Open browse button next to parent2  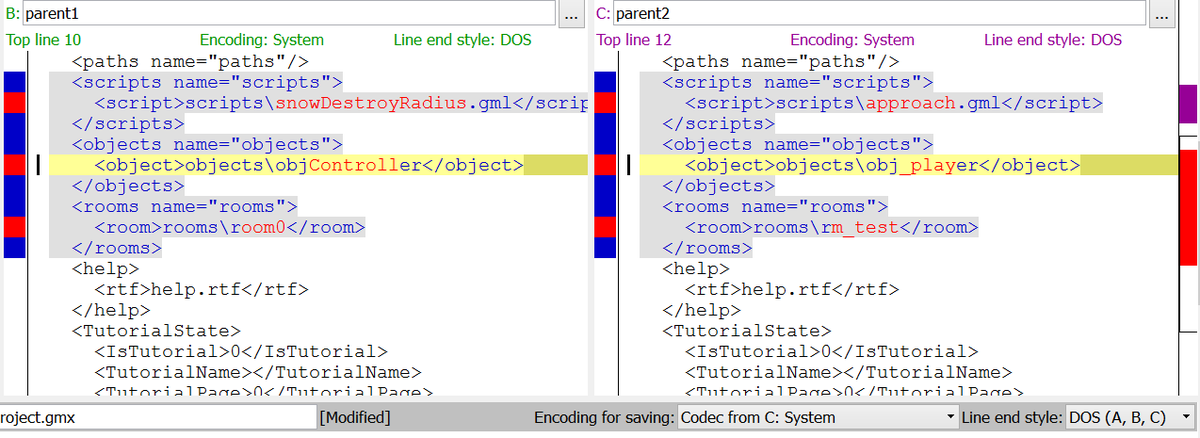tap(1161, 15)
